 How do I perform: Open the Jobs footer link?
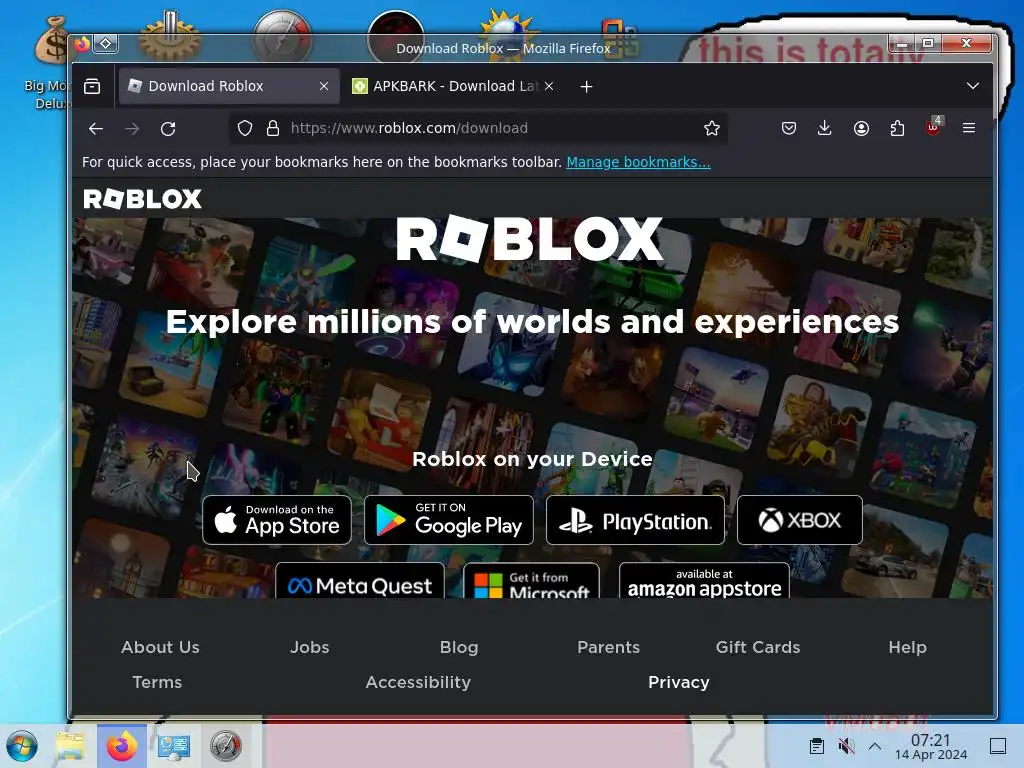point(310,647)
